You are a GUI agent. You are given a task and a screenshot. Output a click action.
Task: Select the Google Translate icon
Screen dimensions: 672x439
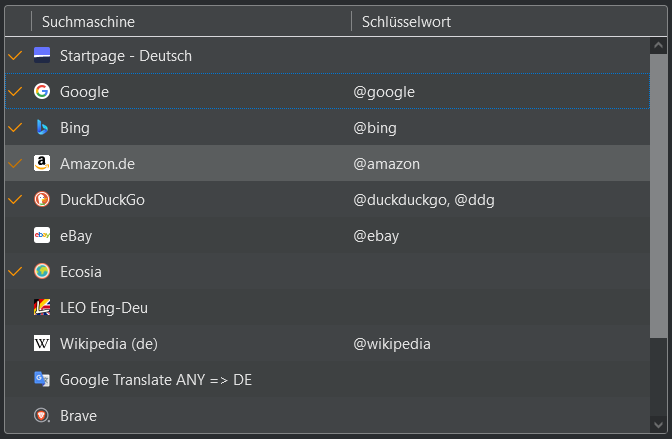(x=42, y=379)
